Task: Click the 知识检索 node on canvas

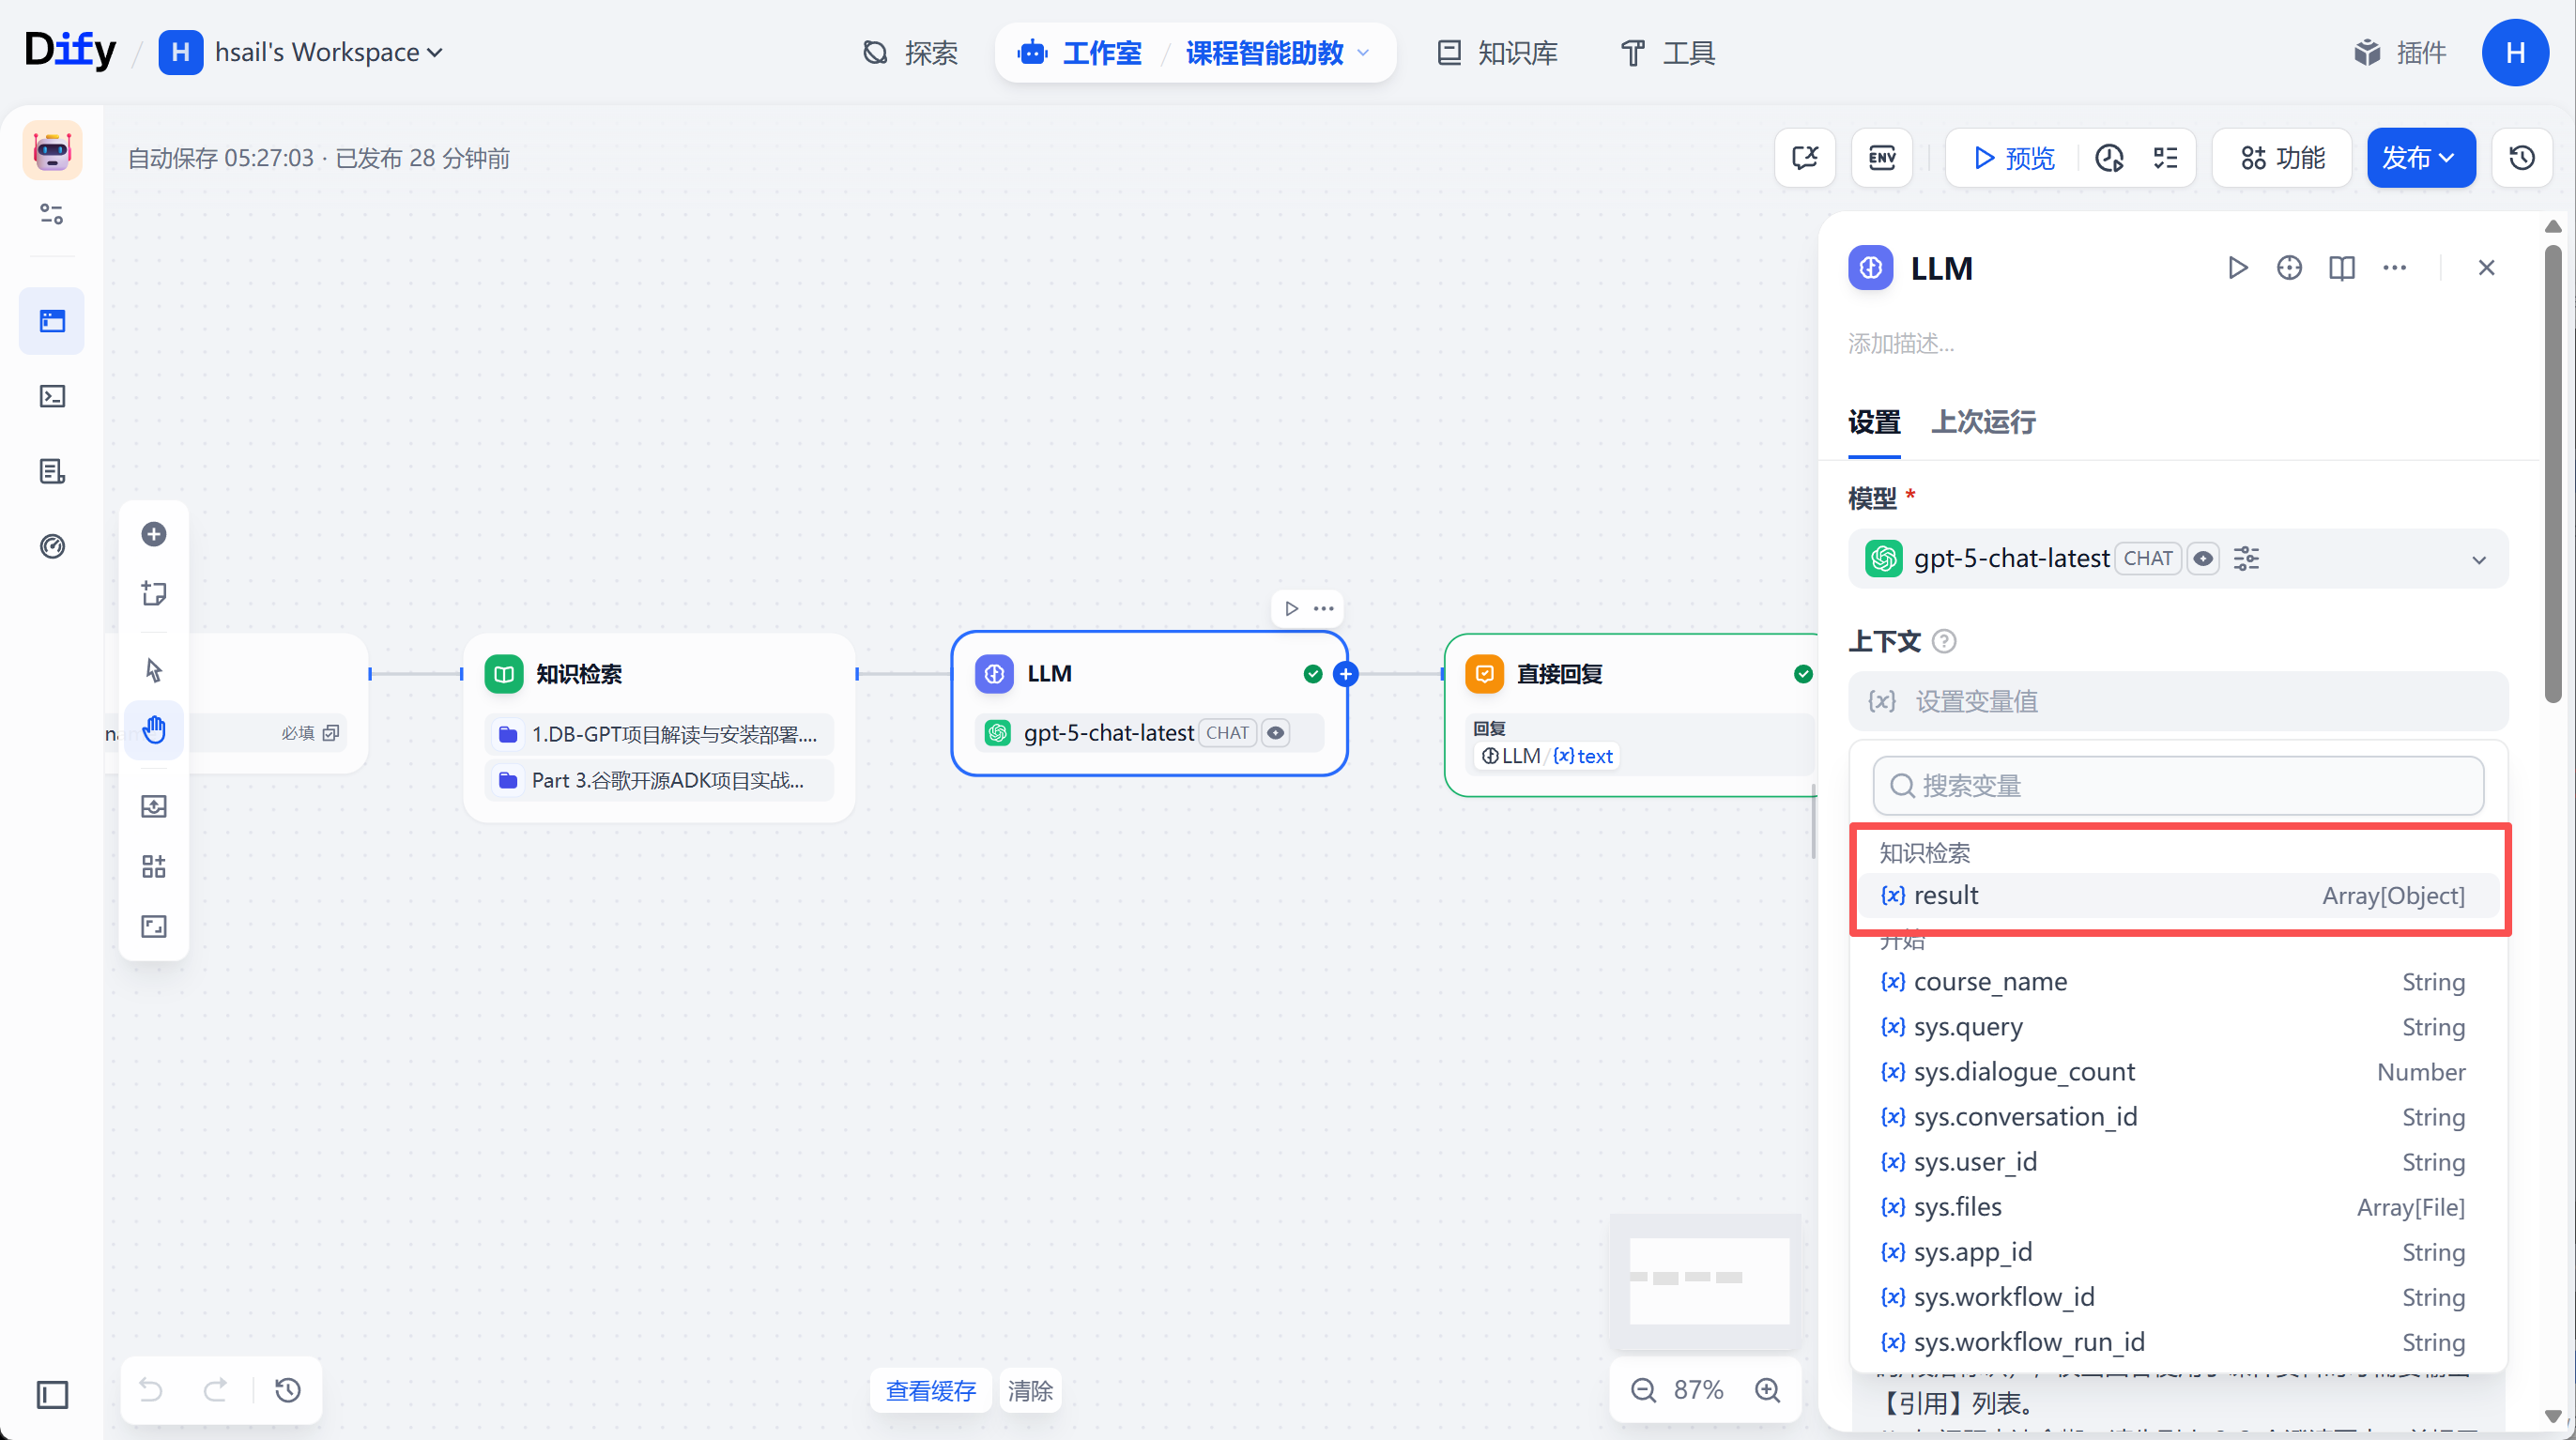Action: pyautogui.click(x=659, y=728)
